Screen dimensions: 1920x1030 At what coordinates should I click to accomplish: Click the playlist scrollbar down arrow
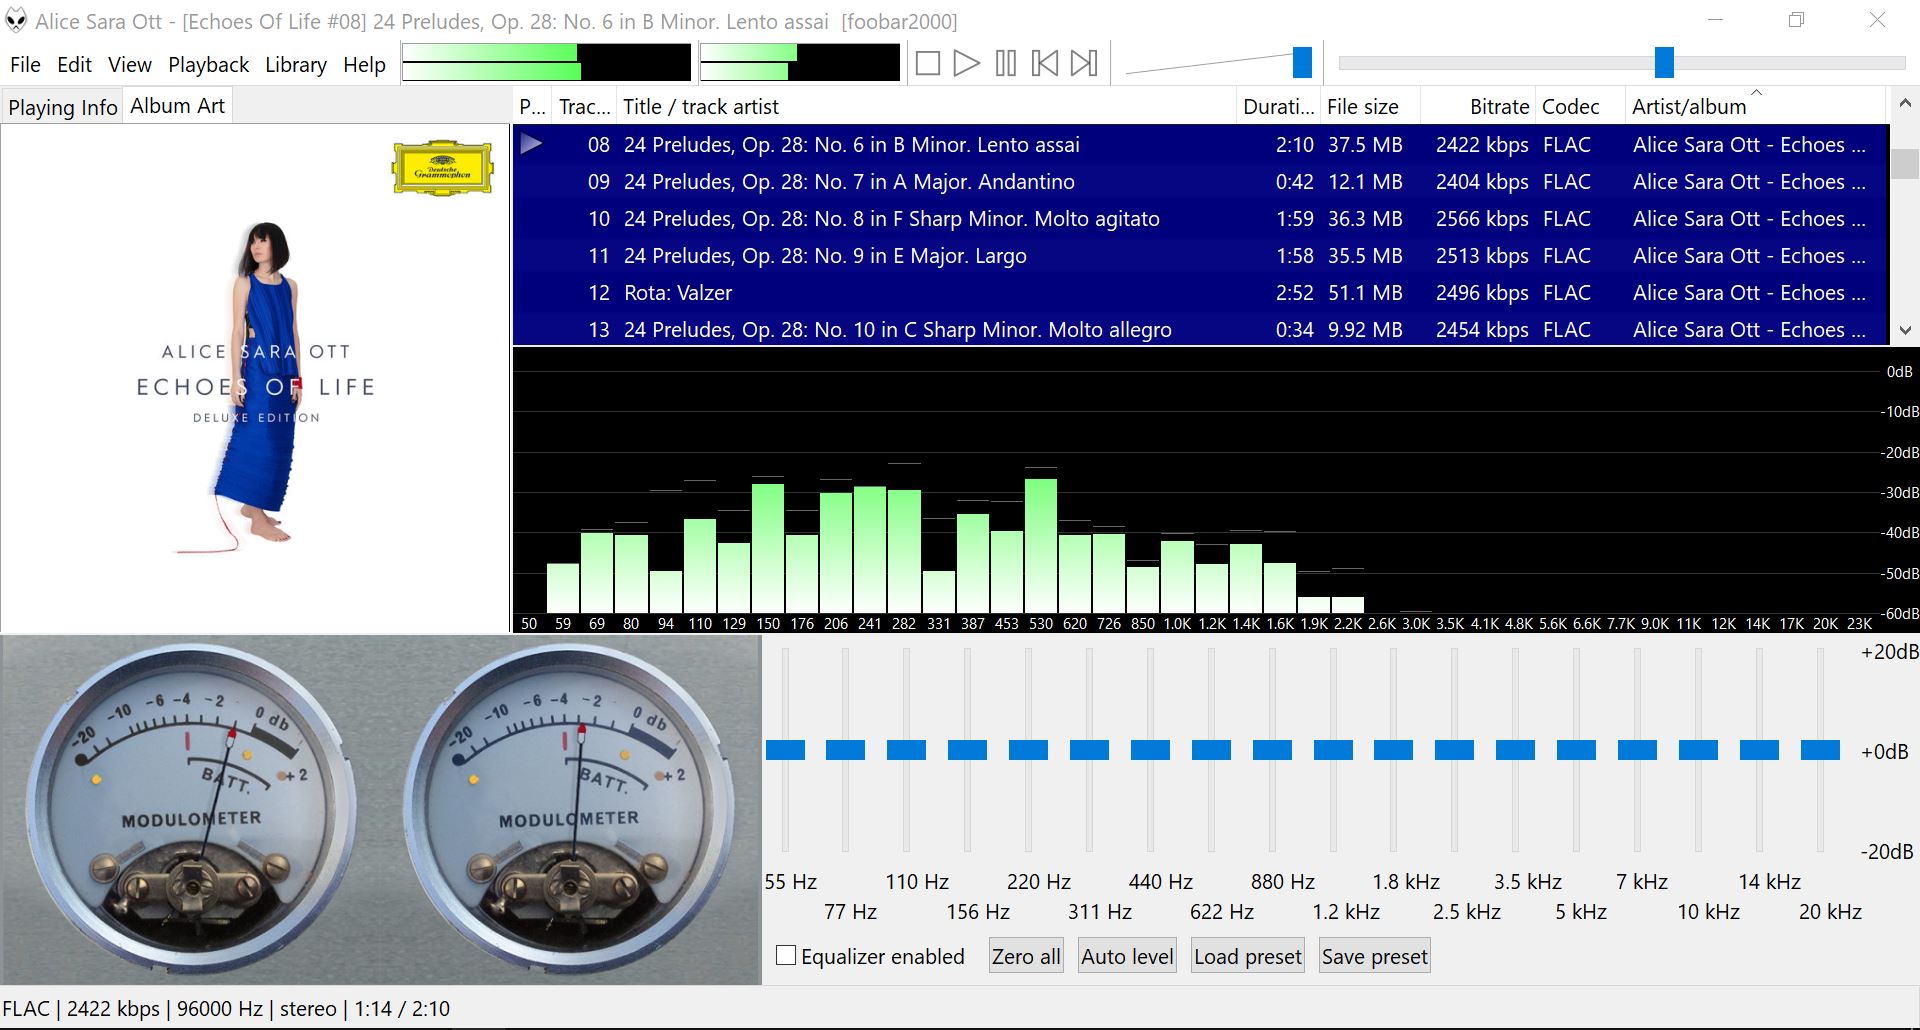point(1904,330)
